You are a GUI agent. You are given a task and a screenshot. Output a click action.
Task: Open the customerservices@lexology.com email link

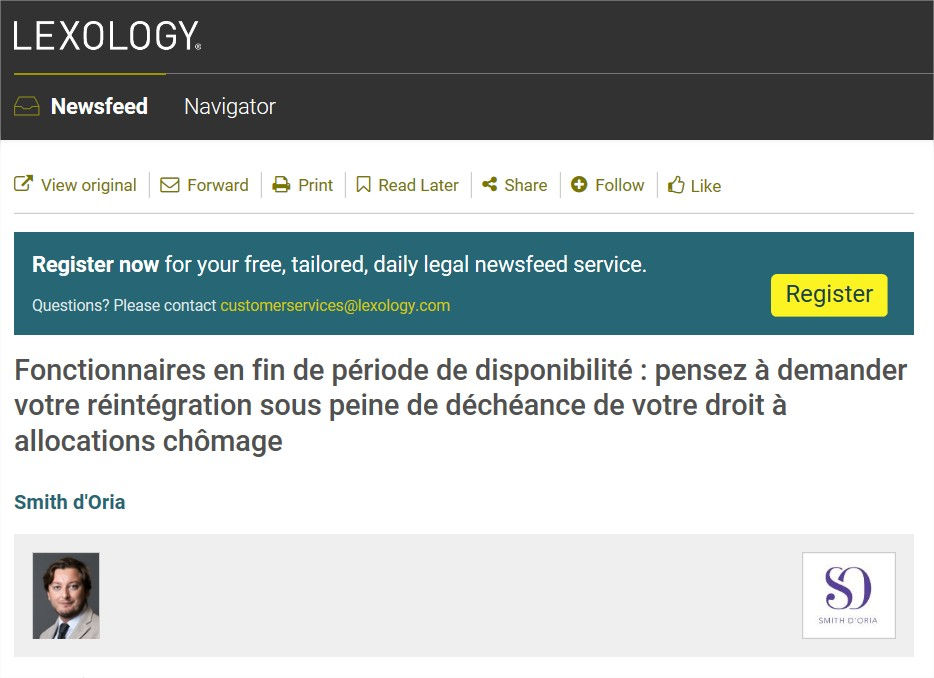[337, 306]
